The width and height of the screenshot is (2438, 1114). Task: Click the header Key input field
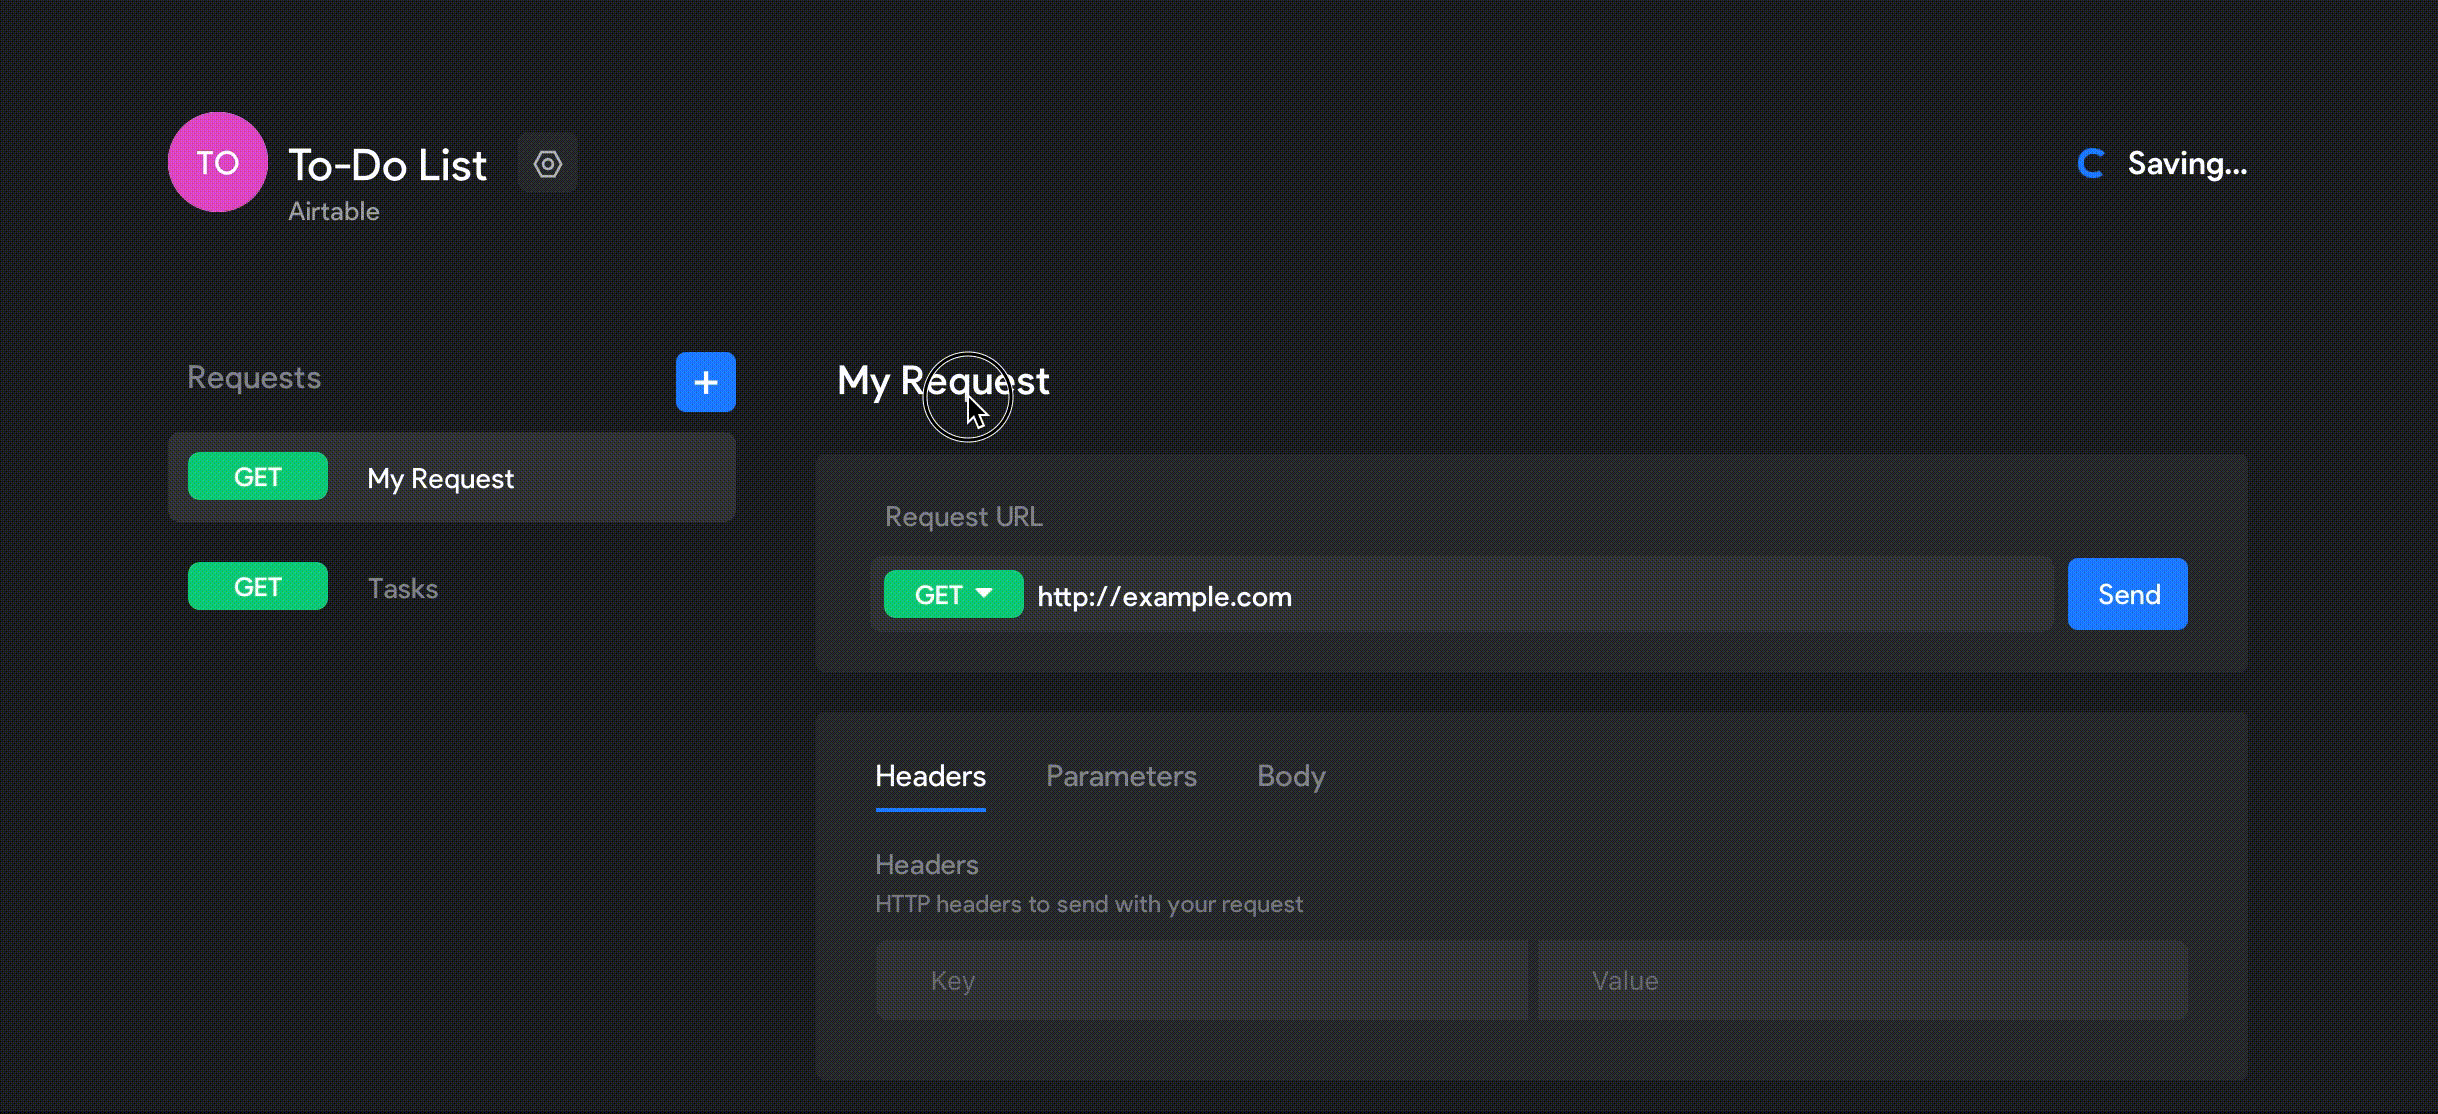(1200, 981)
